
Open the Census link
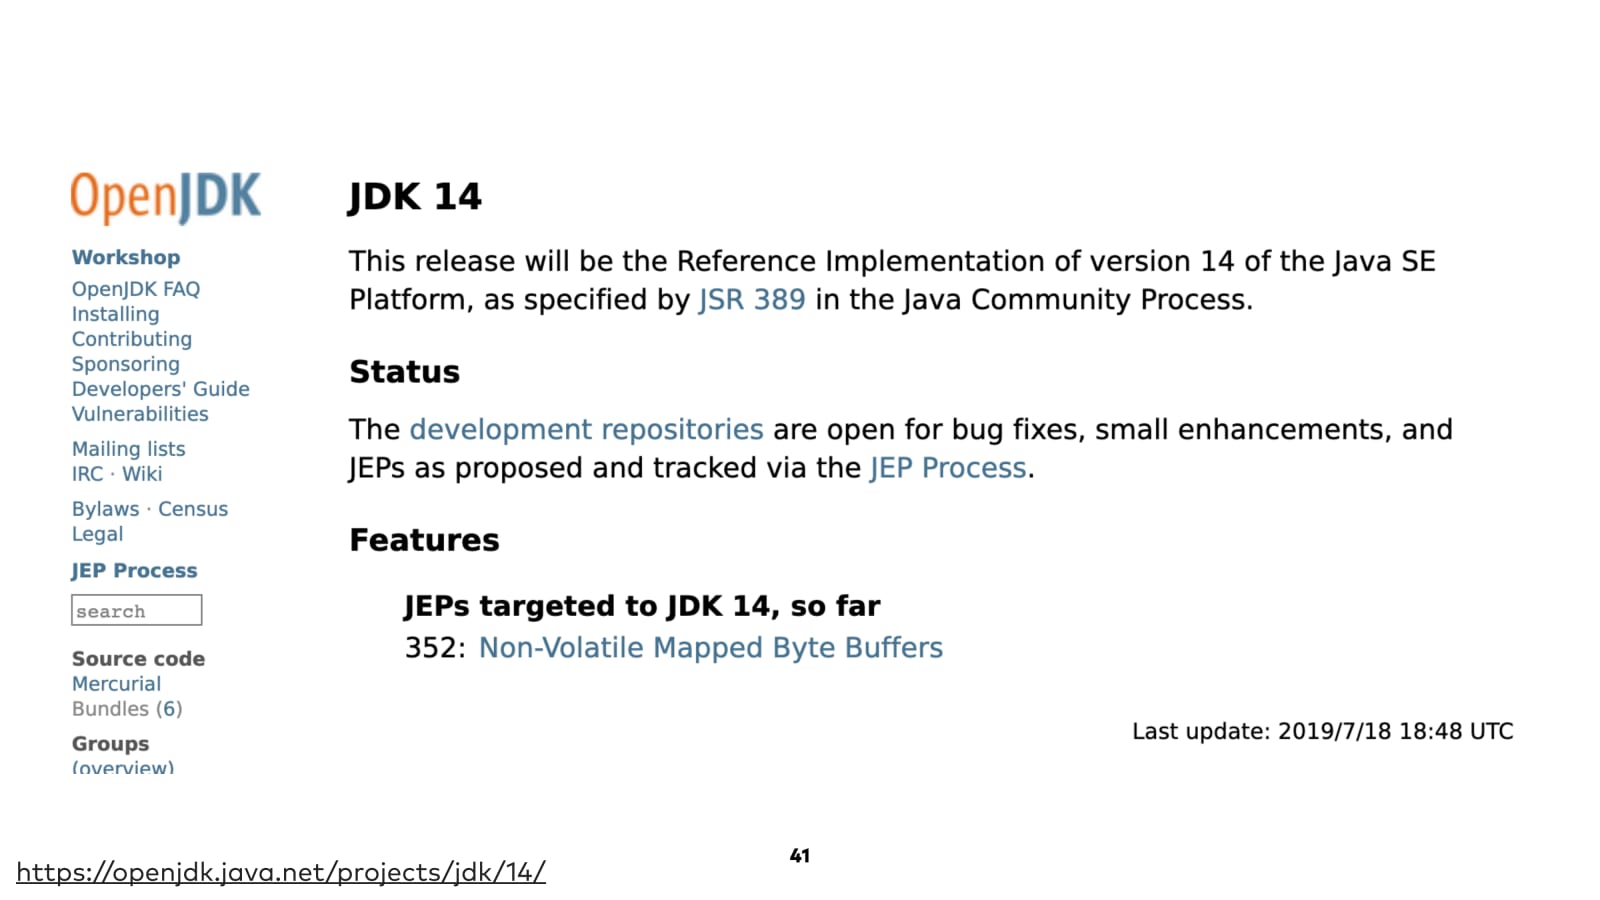[193, 509]
